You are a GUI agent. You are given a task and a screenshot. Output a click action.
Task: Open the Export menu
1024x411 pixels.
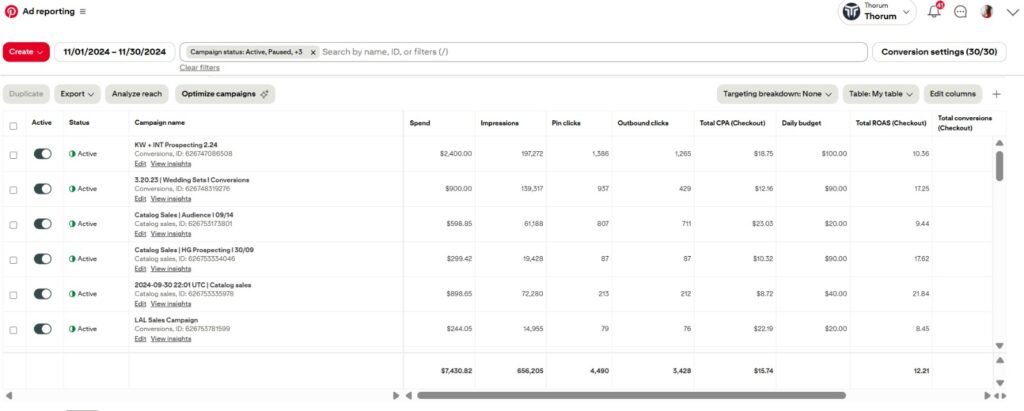click(77, 94)
